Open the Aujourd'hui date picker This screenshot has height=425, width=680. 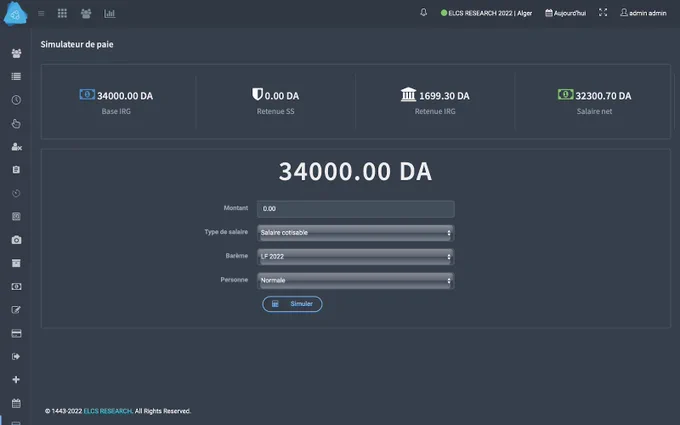click(566, 13)
